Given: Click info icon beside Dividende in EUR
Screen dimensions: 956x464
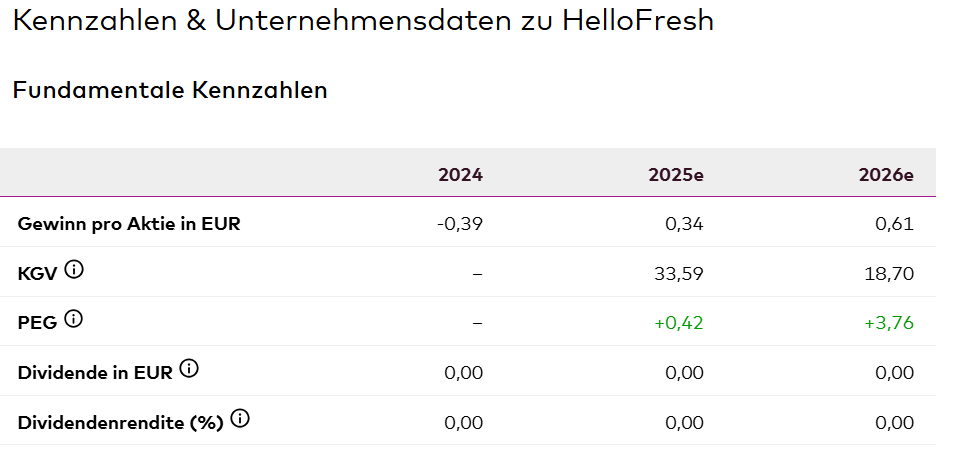Looking at the screenshot, I should point(189,369).
